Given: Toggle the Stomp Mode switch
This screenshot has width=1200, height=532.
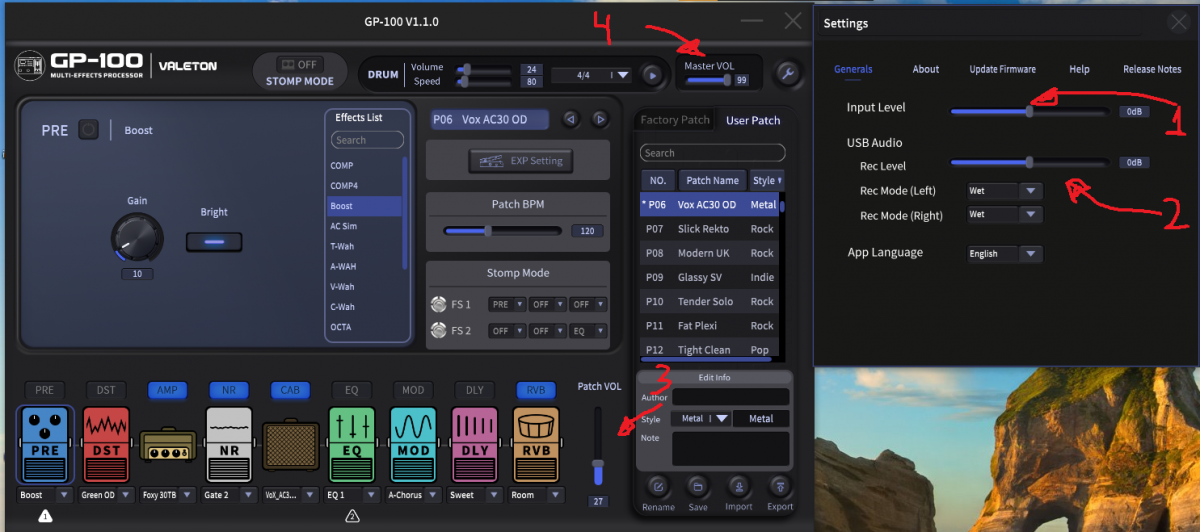Looking at the screenshot, I should 300,65.
